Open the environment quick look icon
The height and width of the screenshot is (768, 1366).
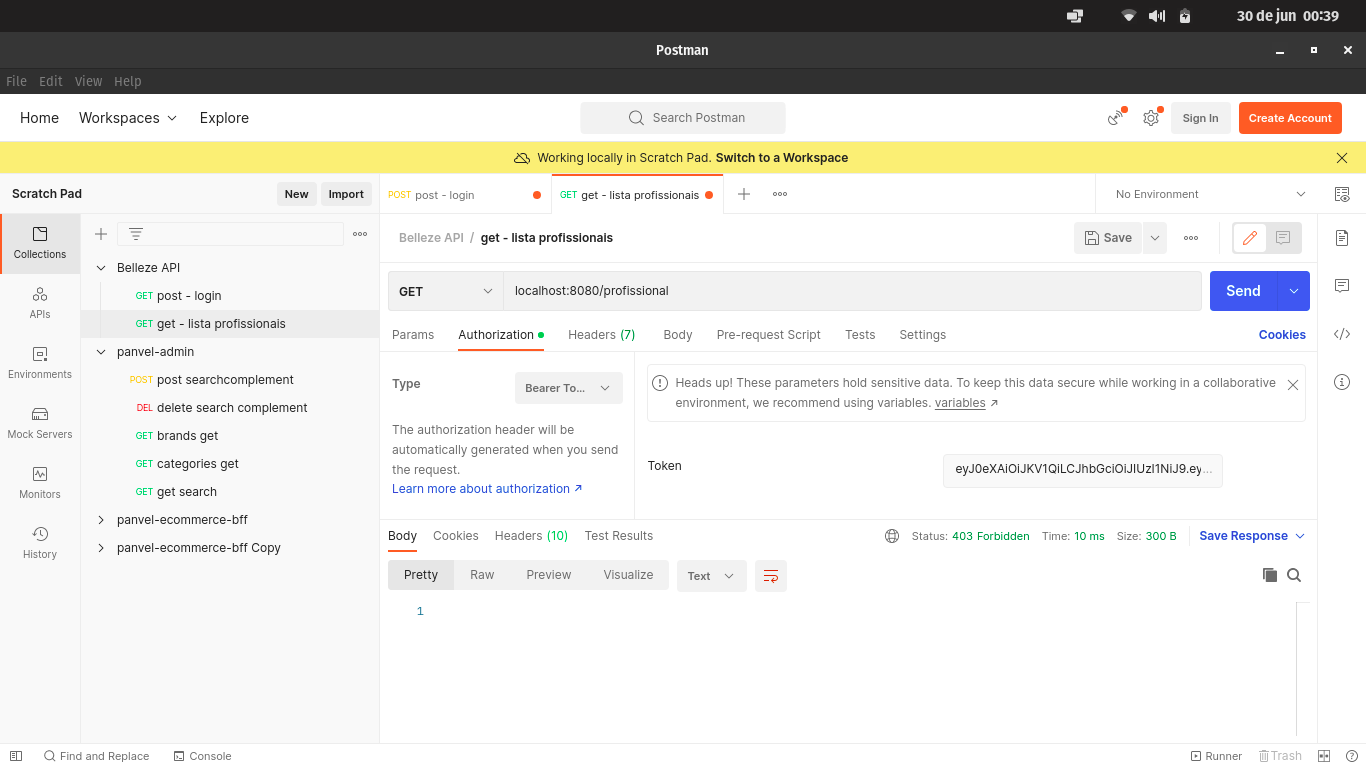click(1342, 194)
